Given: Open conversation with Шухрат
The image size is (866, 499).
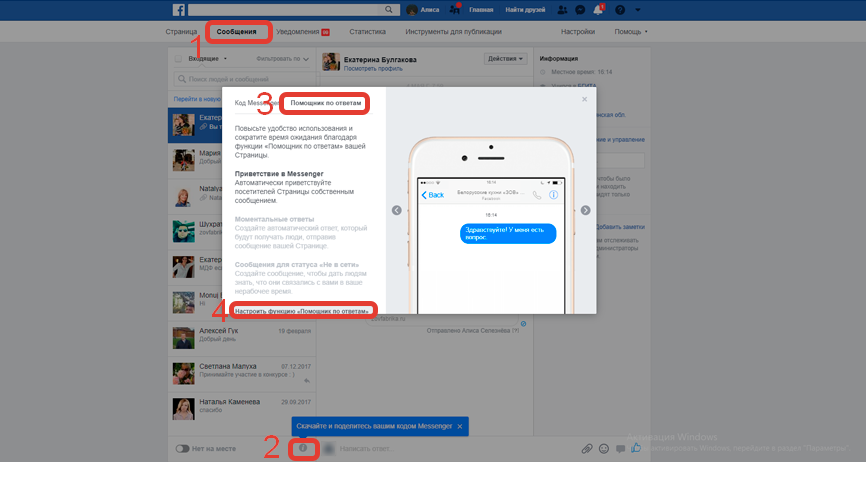Looking at the screenshot, I should coord(196,232).
